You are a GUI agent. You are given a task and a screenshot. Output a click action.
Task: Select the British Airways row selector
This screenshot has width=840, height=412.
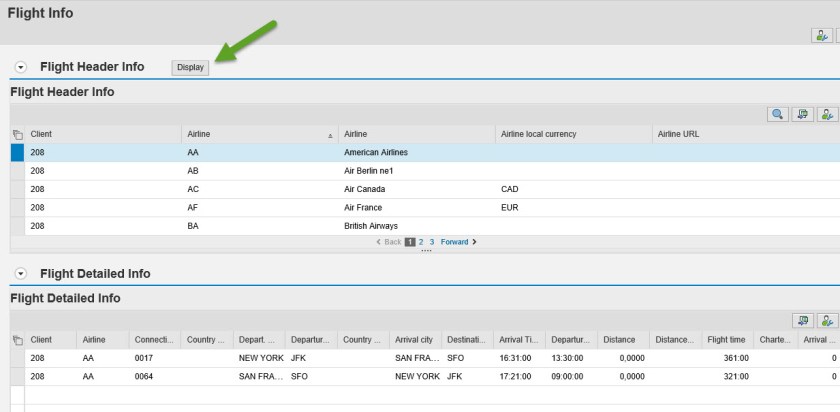(x=16, y=226)
